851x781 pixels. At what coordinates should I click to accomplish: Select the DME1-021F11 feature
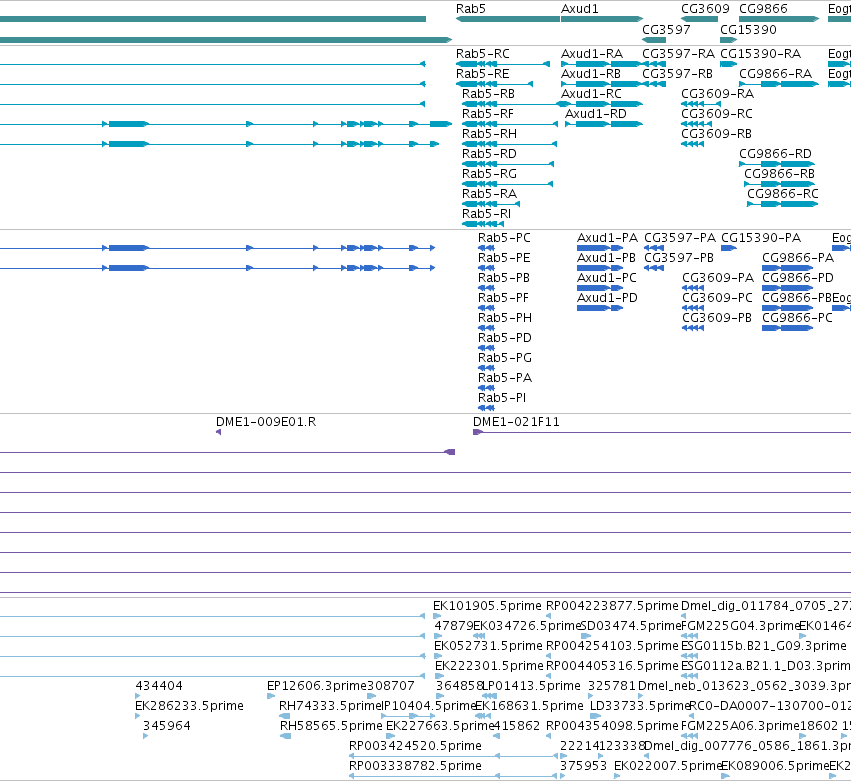pos(516,422)
